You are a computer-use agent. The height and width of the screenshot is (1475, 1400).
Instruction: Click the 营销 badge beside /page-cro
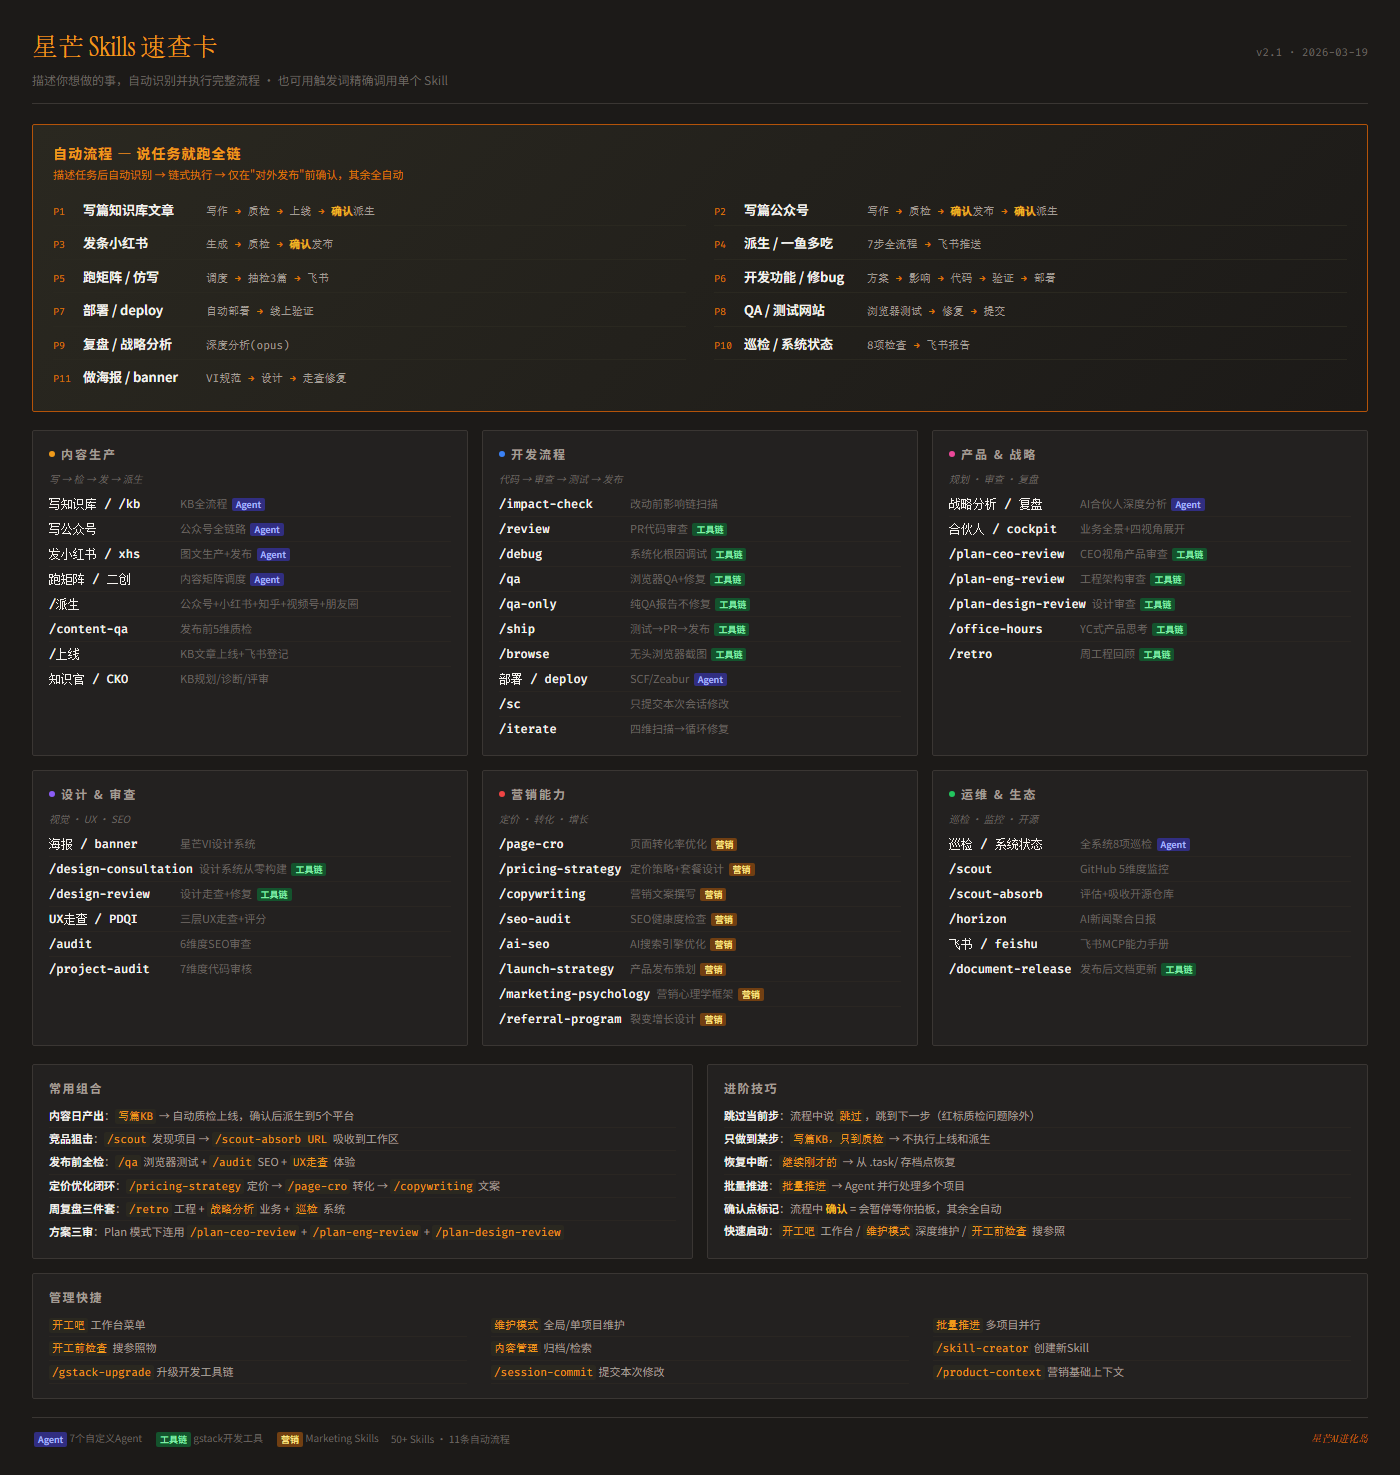[x=723, y=844]
